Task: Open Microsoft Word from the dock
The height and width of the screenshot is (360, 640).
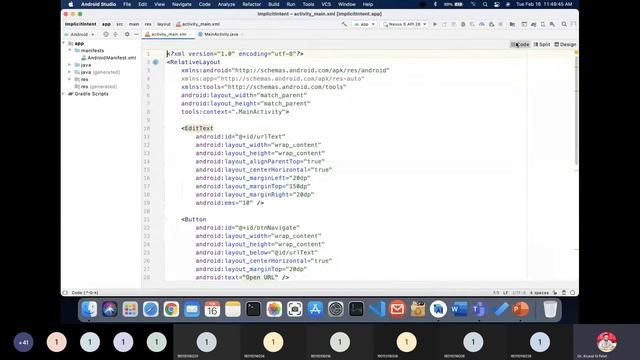Action: click(459, 309)
